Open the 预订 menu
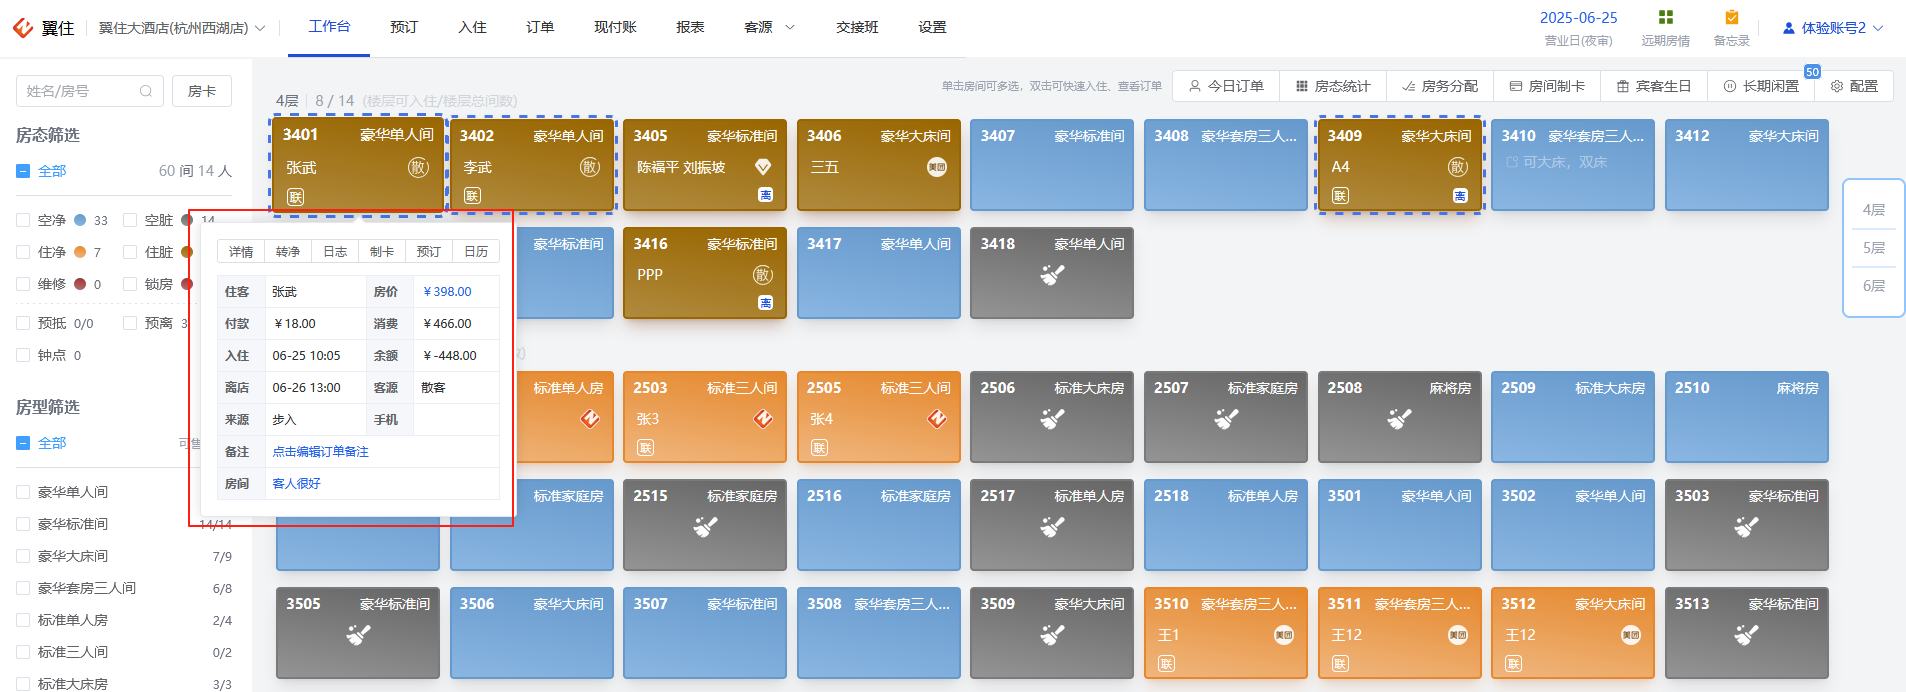The image size is (1906, 692). click(404, 27)
